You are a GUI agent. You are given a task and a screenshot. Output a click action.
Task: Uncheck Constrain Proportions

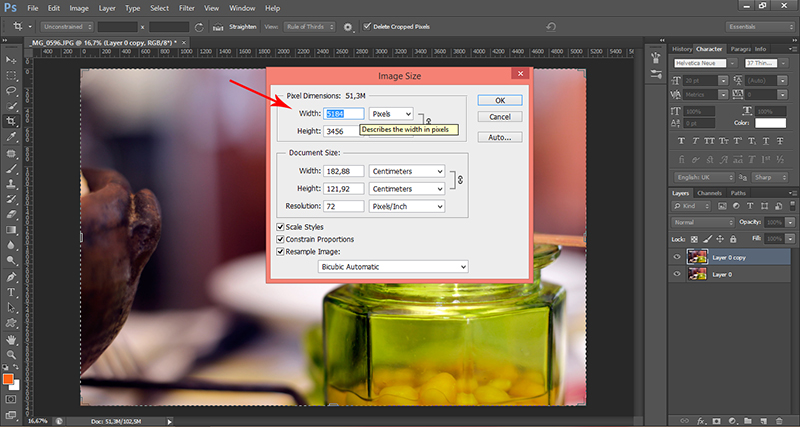coord(280,240)
